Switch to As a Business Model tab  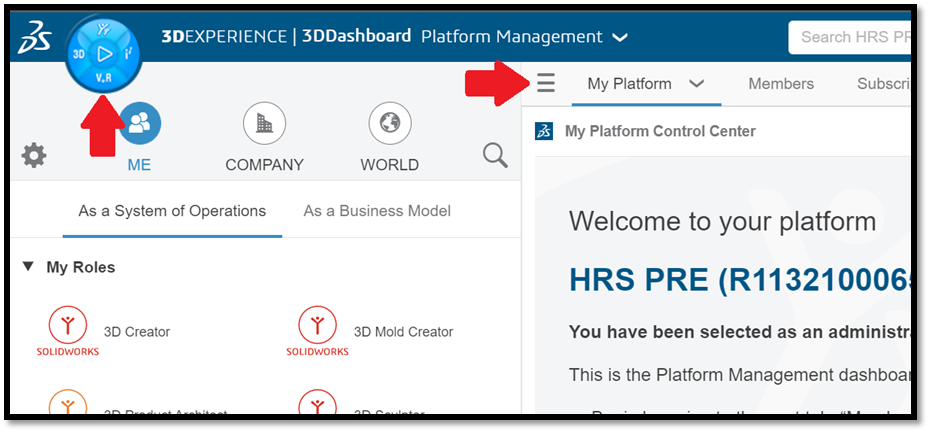click(377, 211)
